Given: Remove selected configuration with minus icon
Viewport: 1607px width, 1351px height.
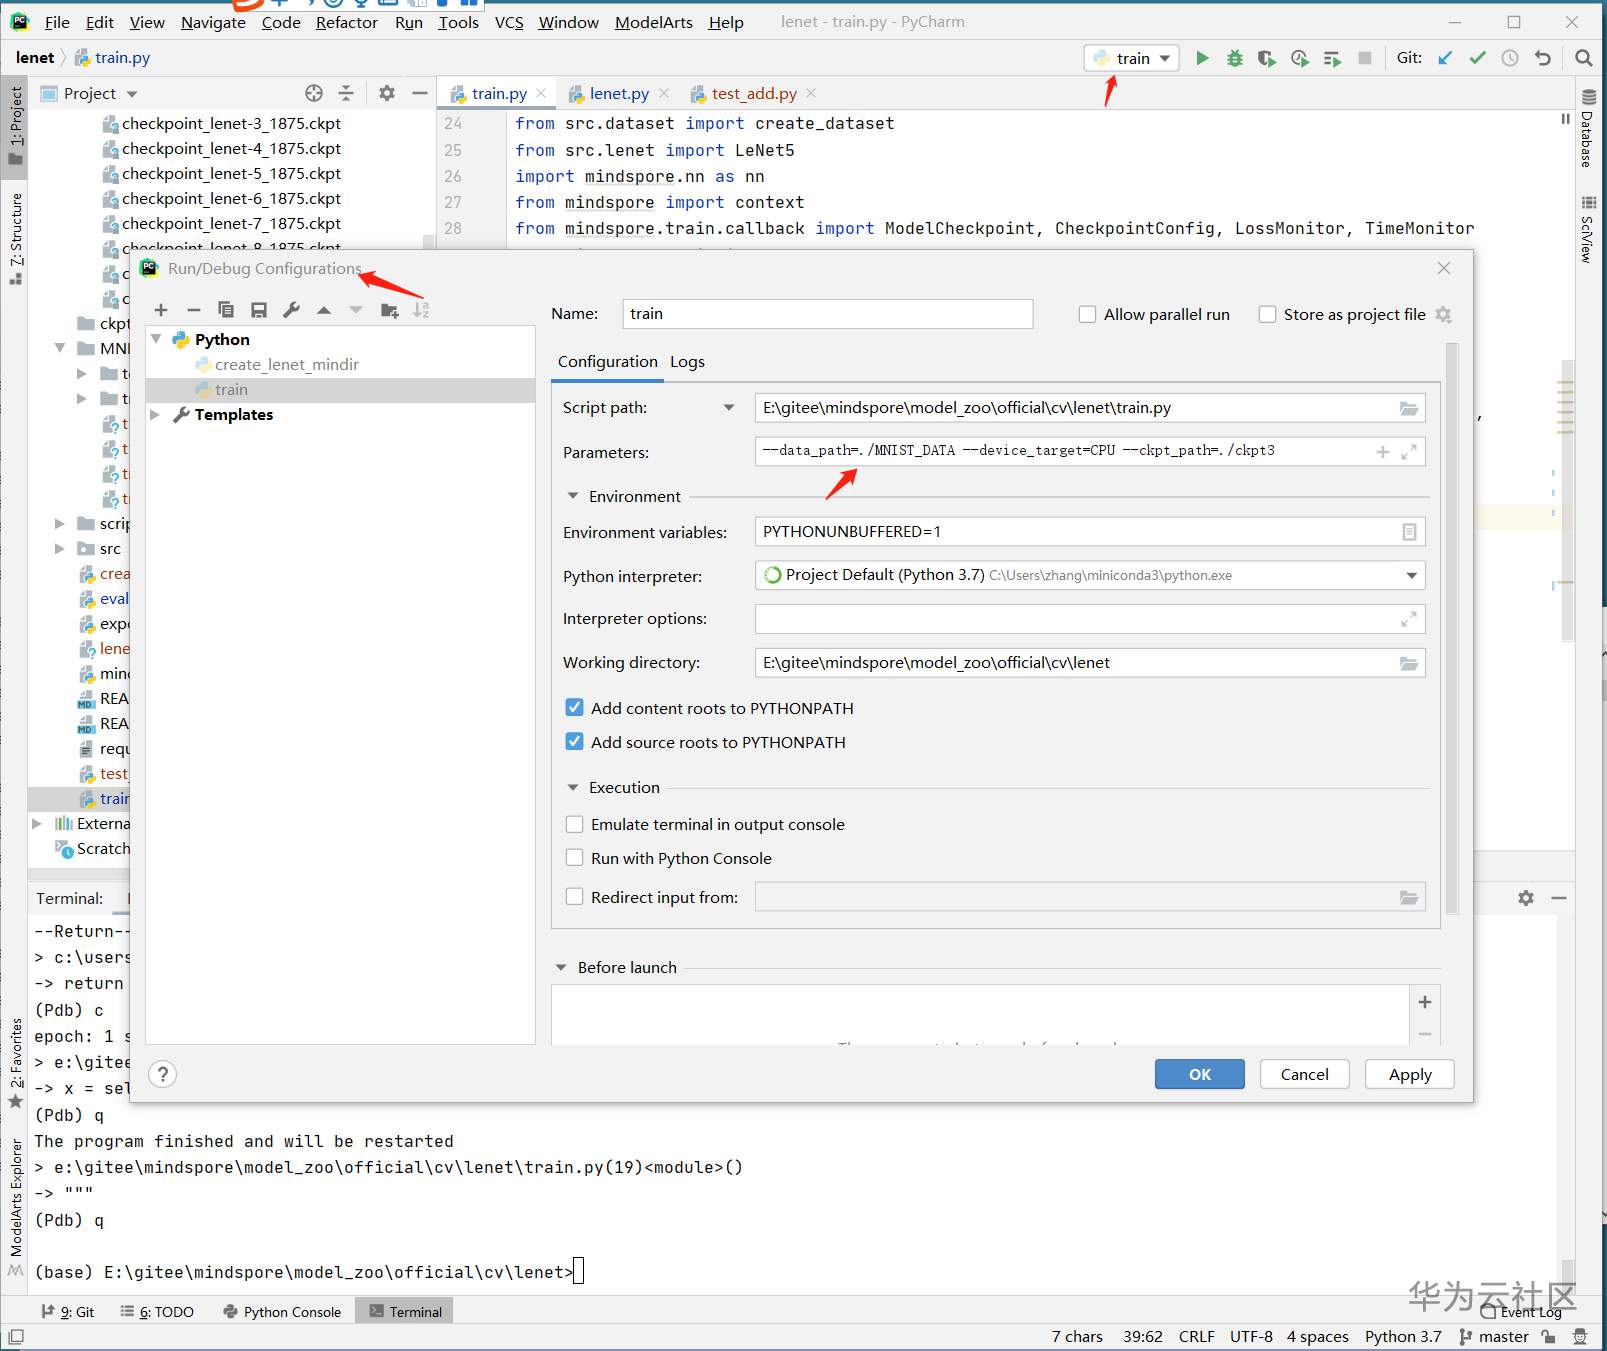Looking at the screenshot, I should point(194,310).
